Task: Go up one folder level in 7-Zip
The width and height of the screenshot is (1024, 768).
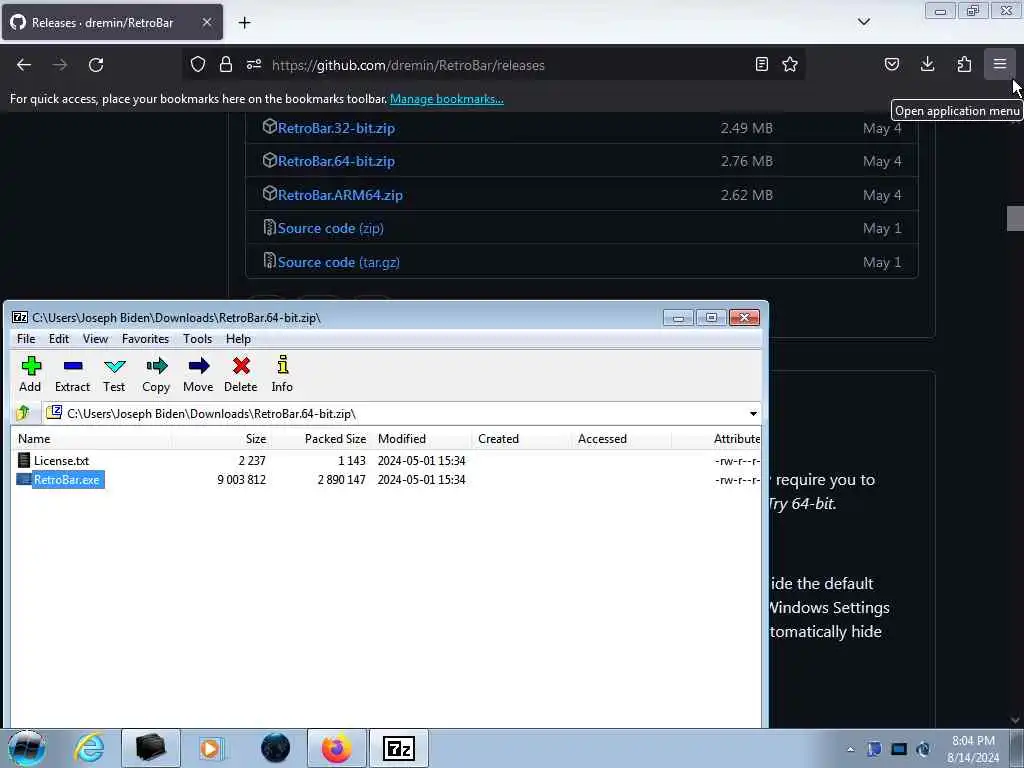Action: (x=24, y=413)
